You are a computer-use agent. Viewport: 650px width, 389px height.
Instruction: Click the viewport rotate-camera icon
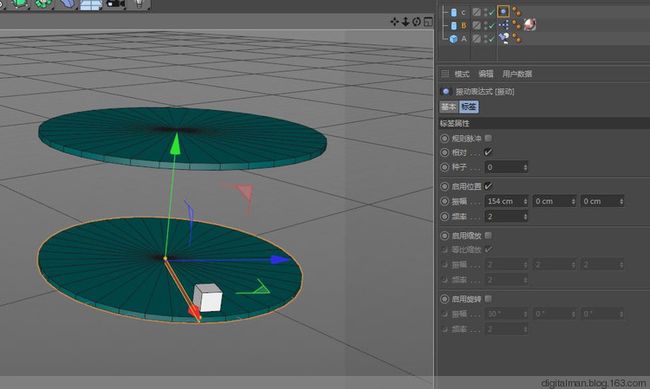click(417, 22)
